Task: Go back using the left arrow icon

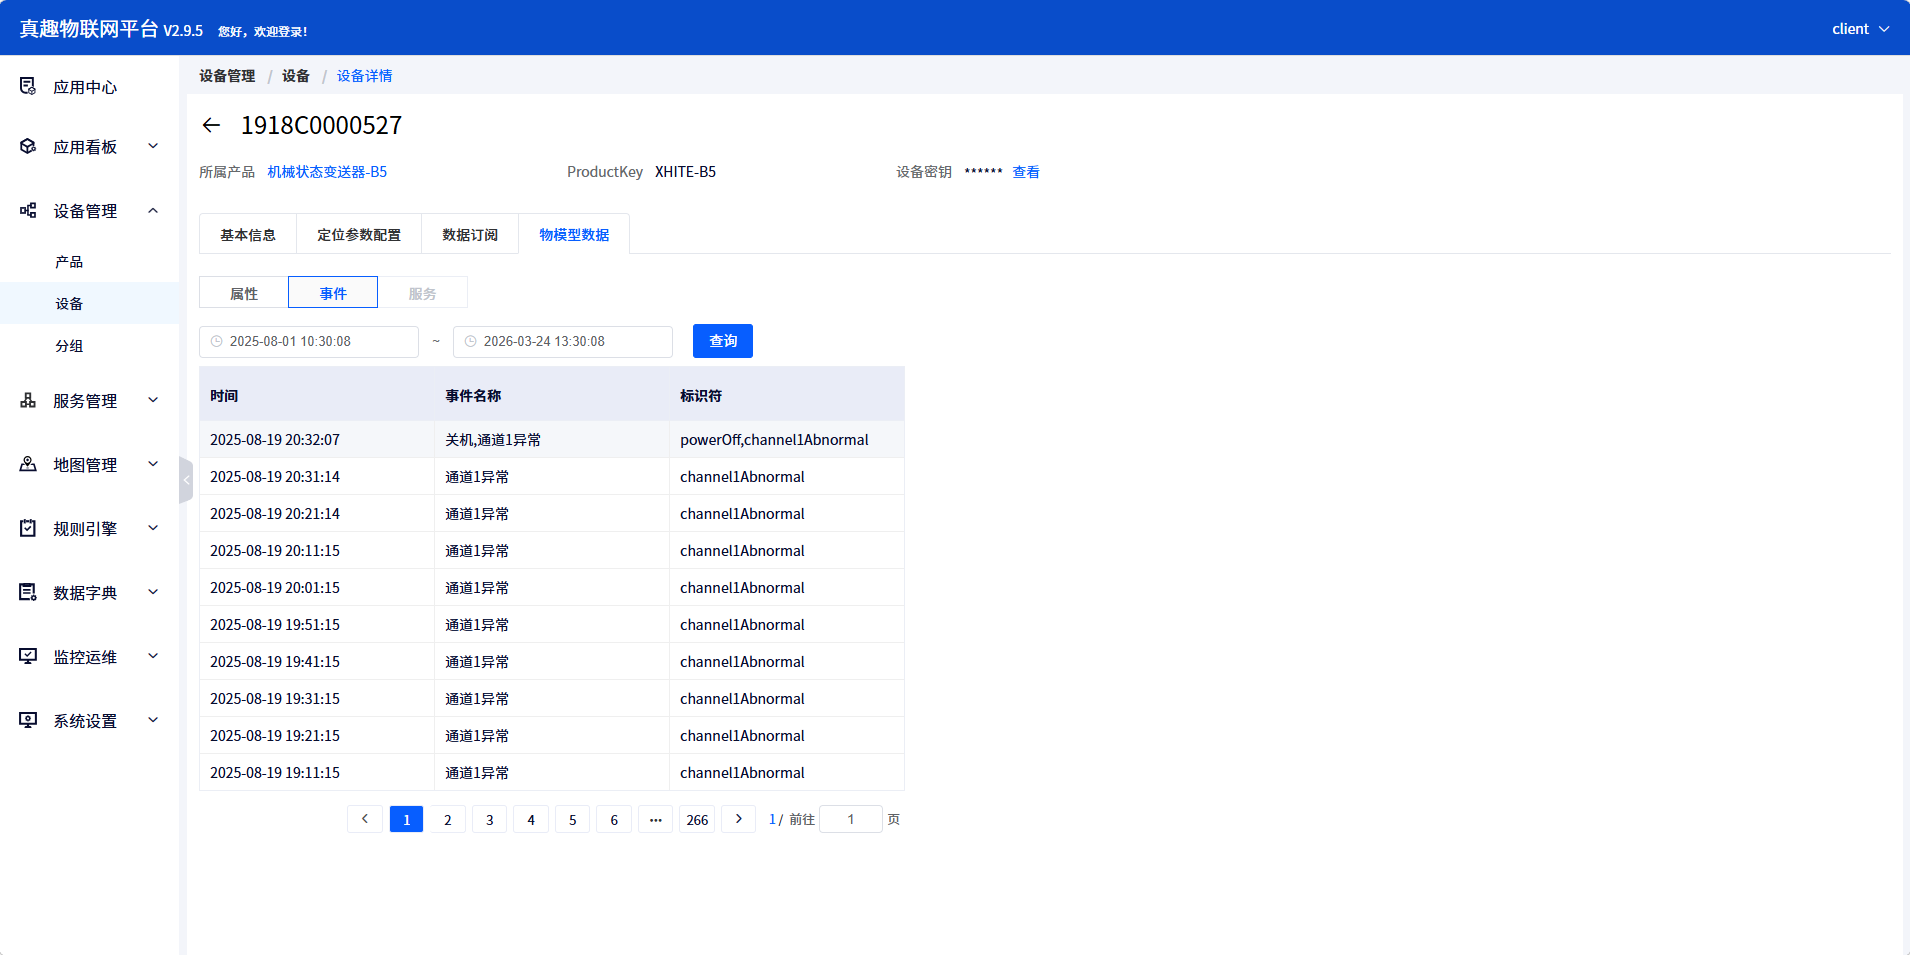Action: 211,125
